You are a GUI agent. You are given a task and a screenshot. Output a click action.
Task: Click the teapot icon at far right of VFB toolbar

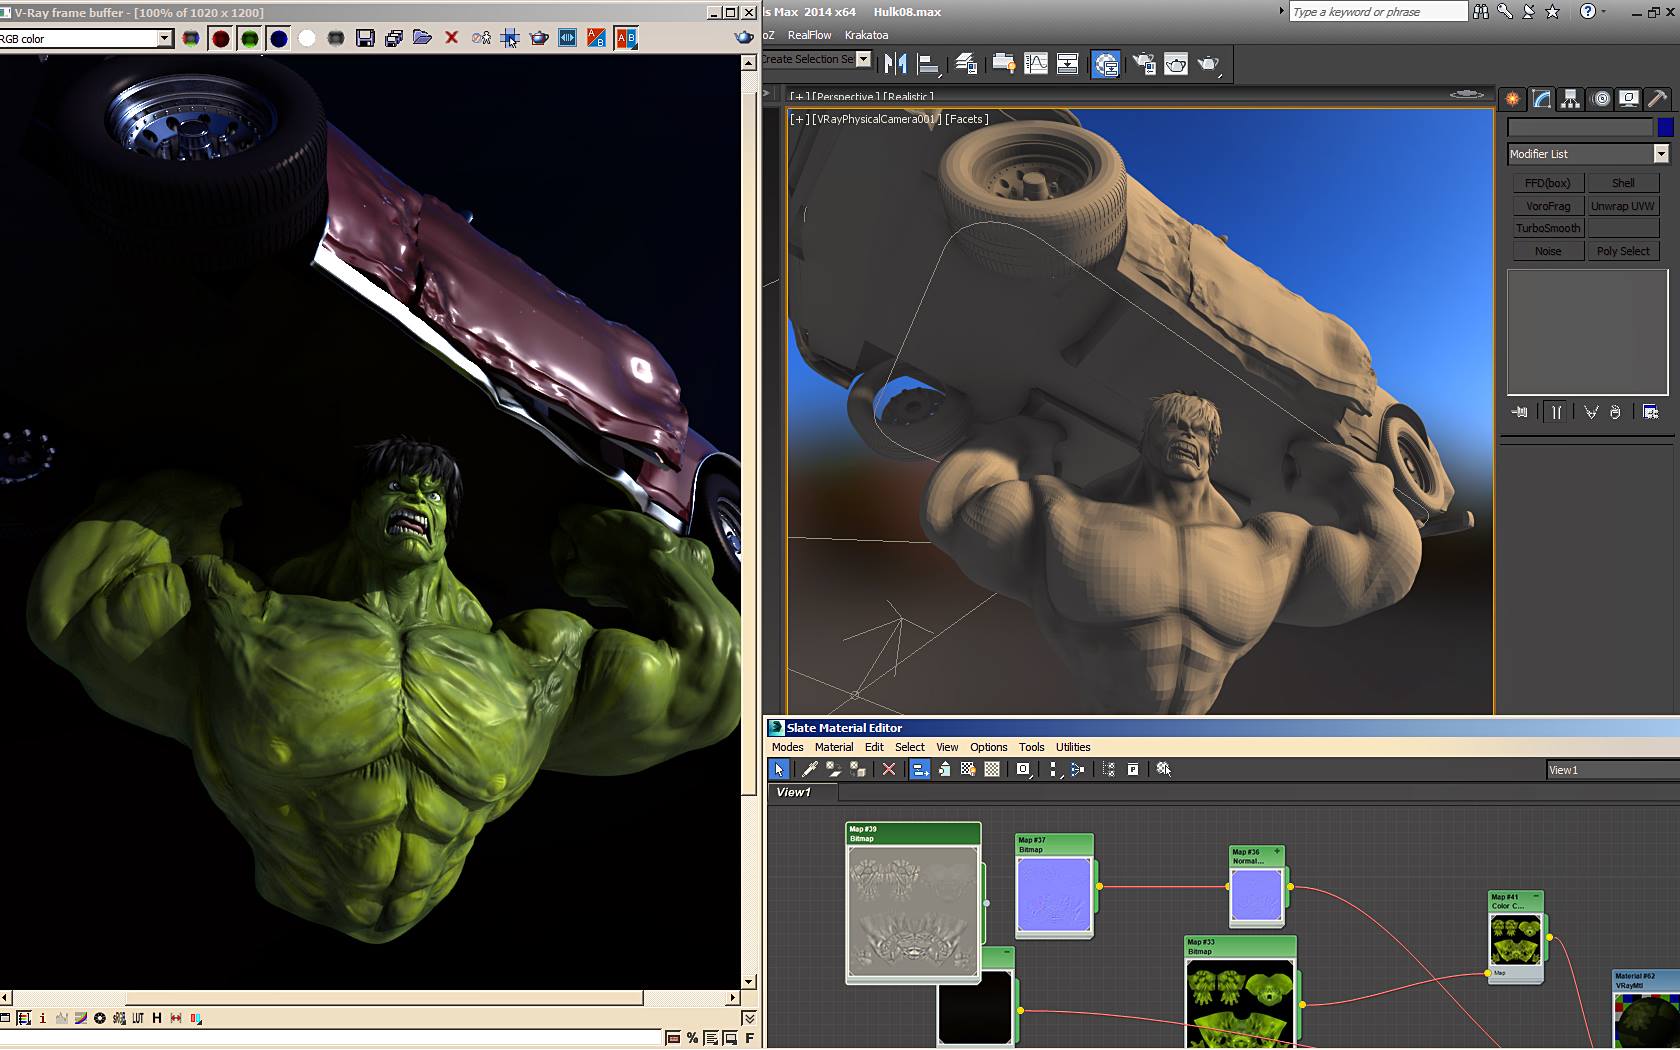click(744, 37)
